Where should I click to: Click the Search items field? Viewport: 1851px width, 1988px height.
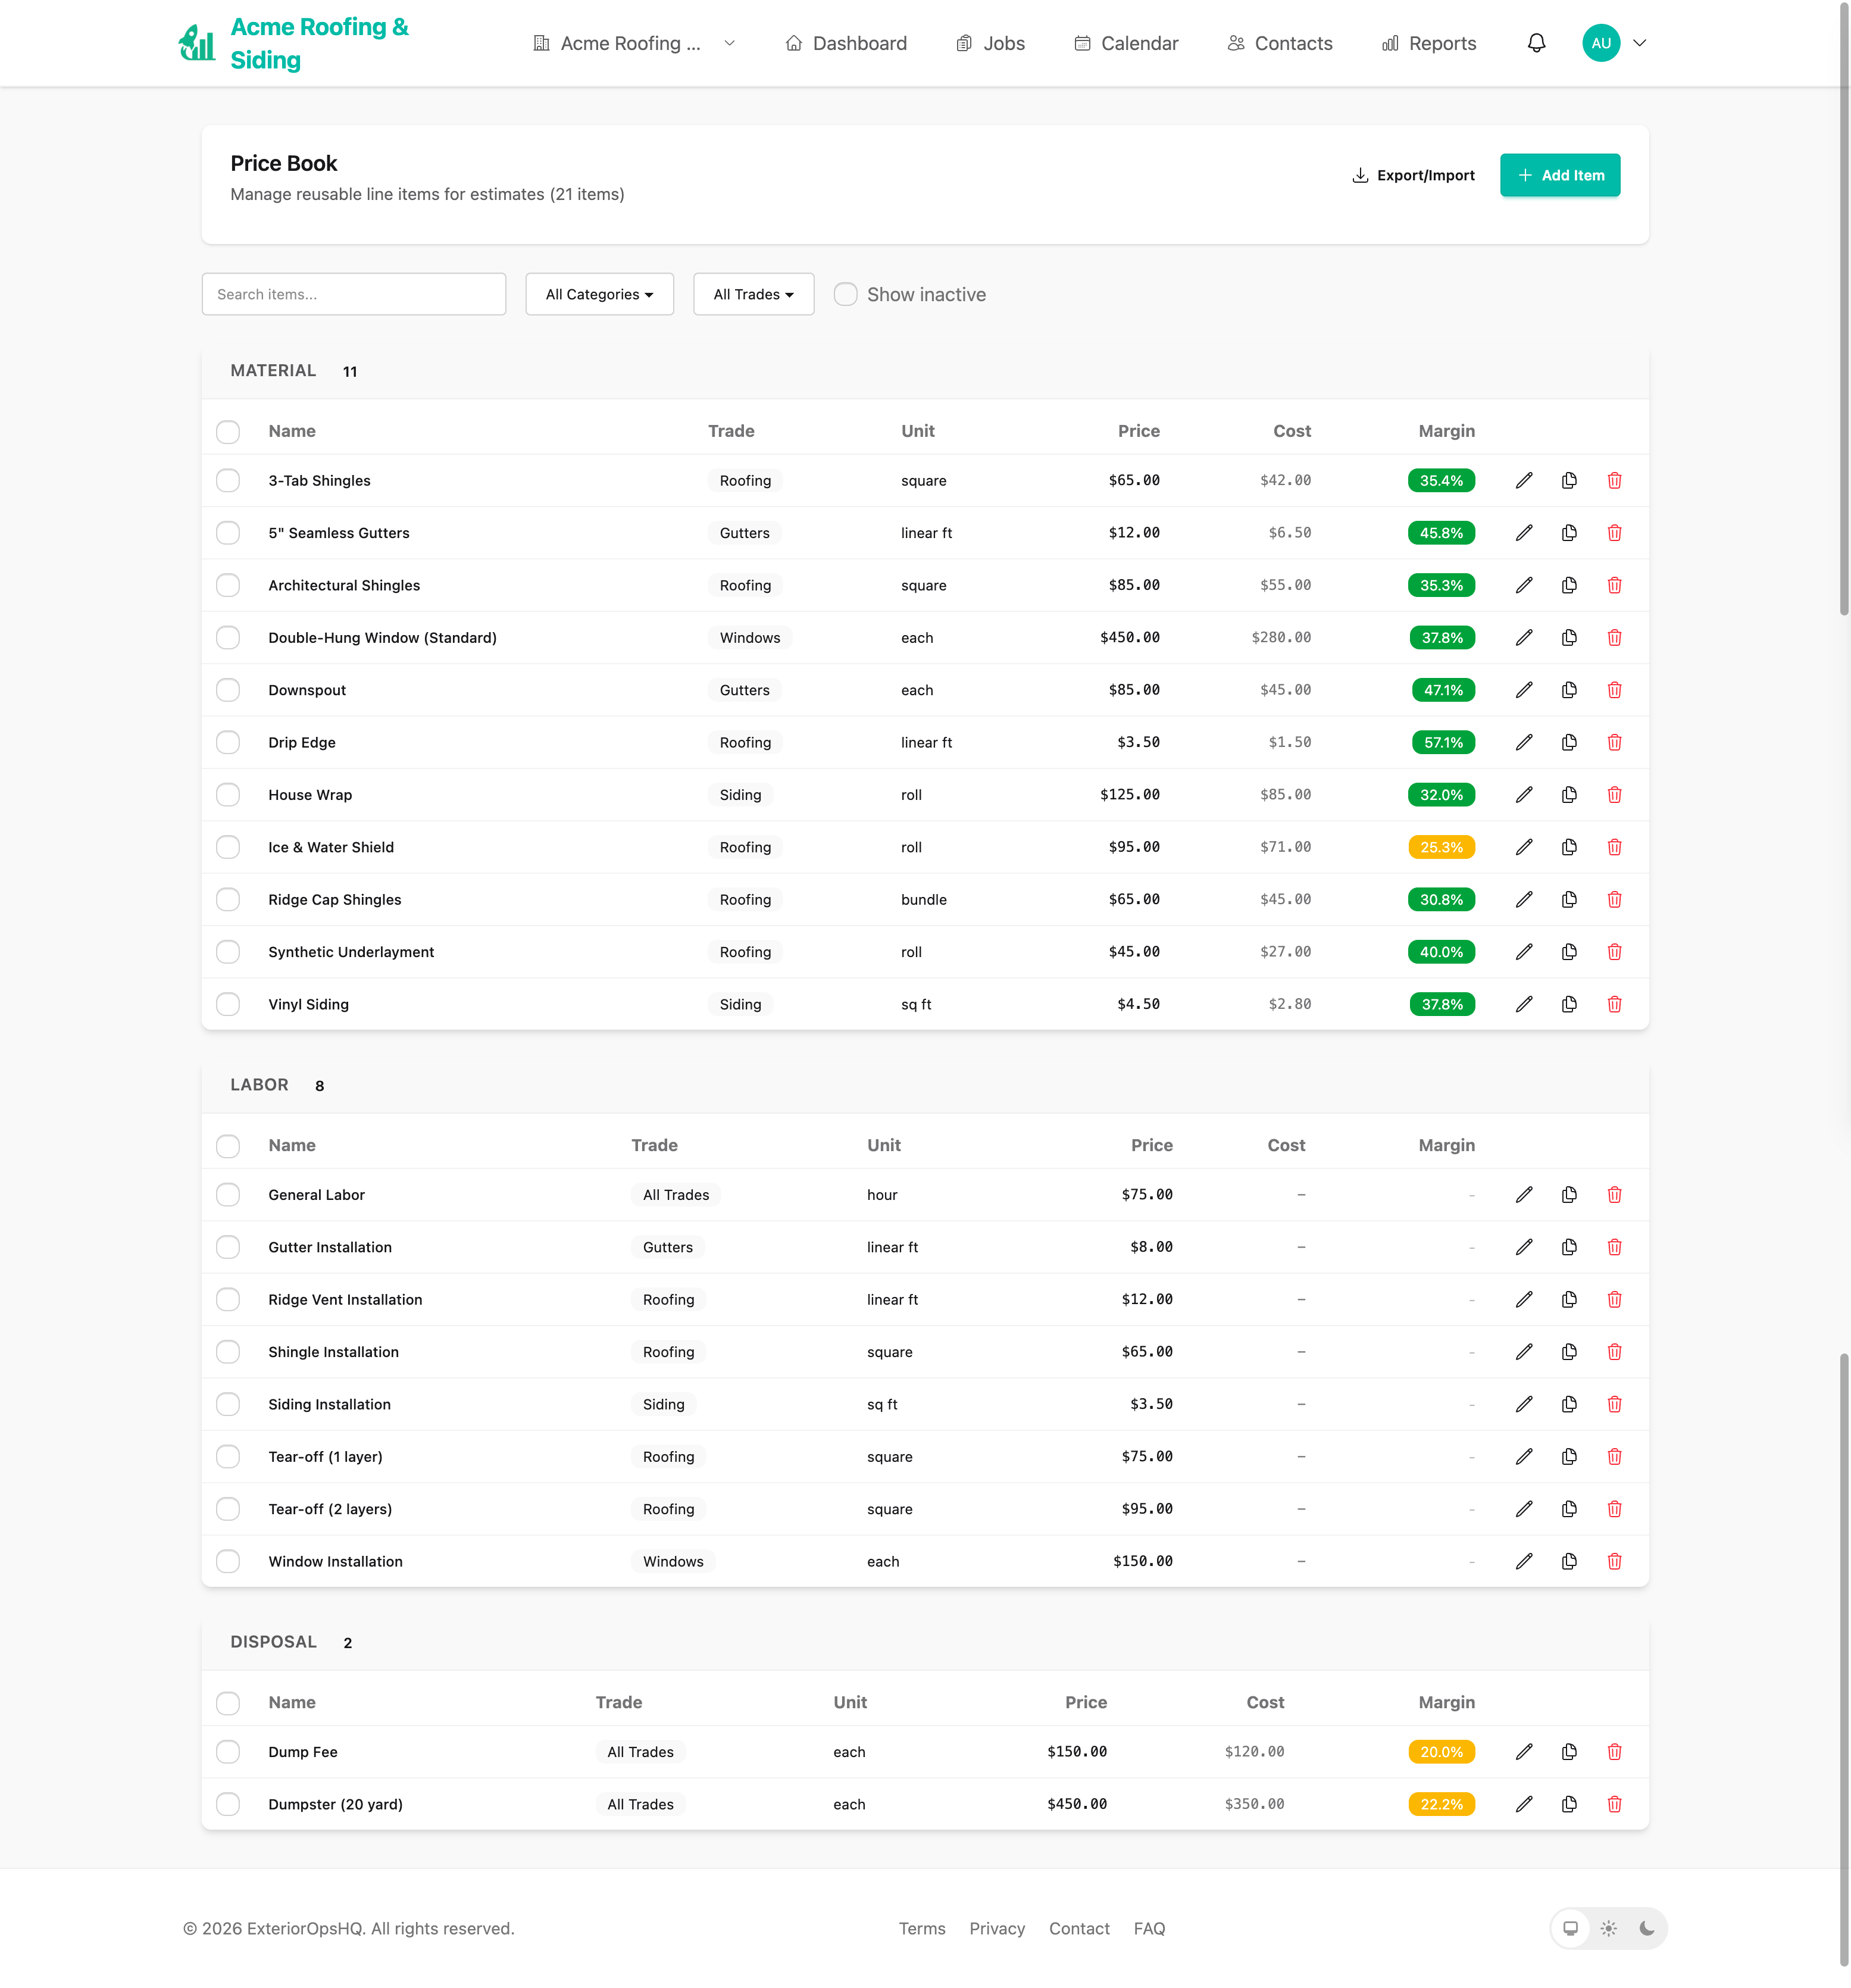(x=353, y=294)
